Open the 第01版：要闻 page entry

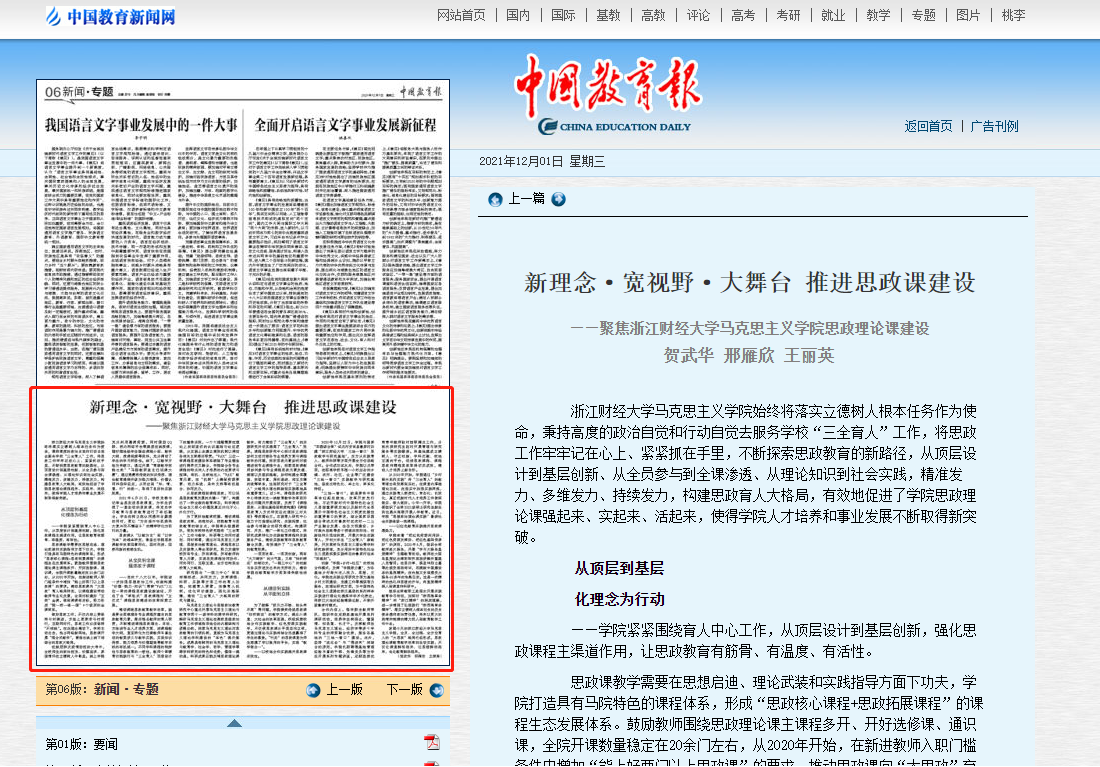tap(82, 744)
